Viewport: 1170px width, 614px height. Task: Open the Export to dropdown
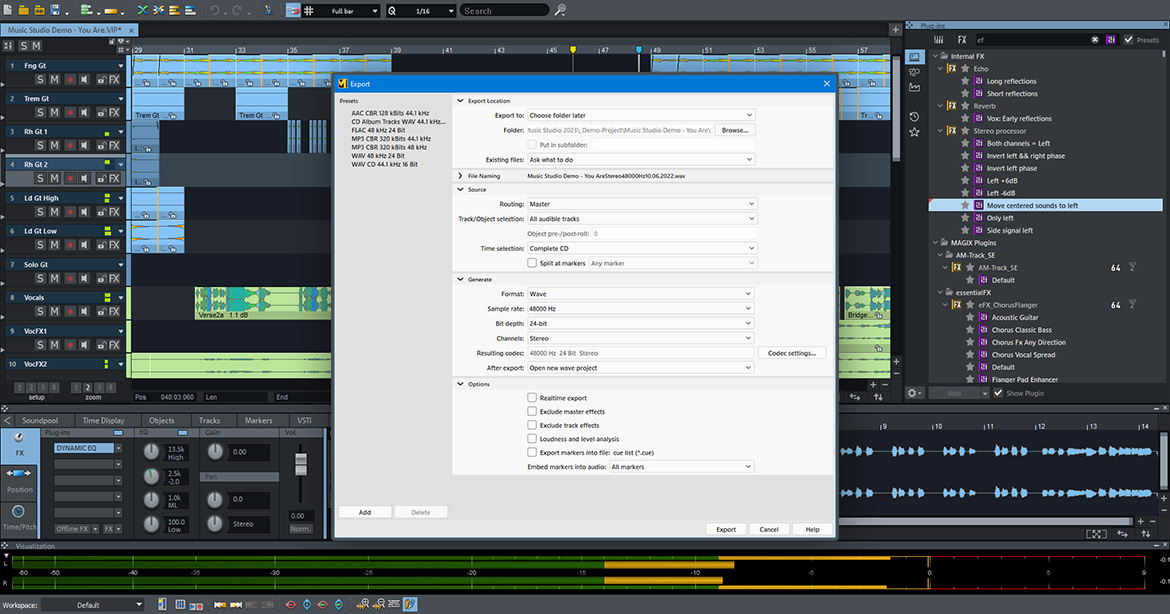(x=641, y=115)
